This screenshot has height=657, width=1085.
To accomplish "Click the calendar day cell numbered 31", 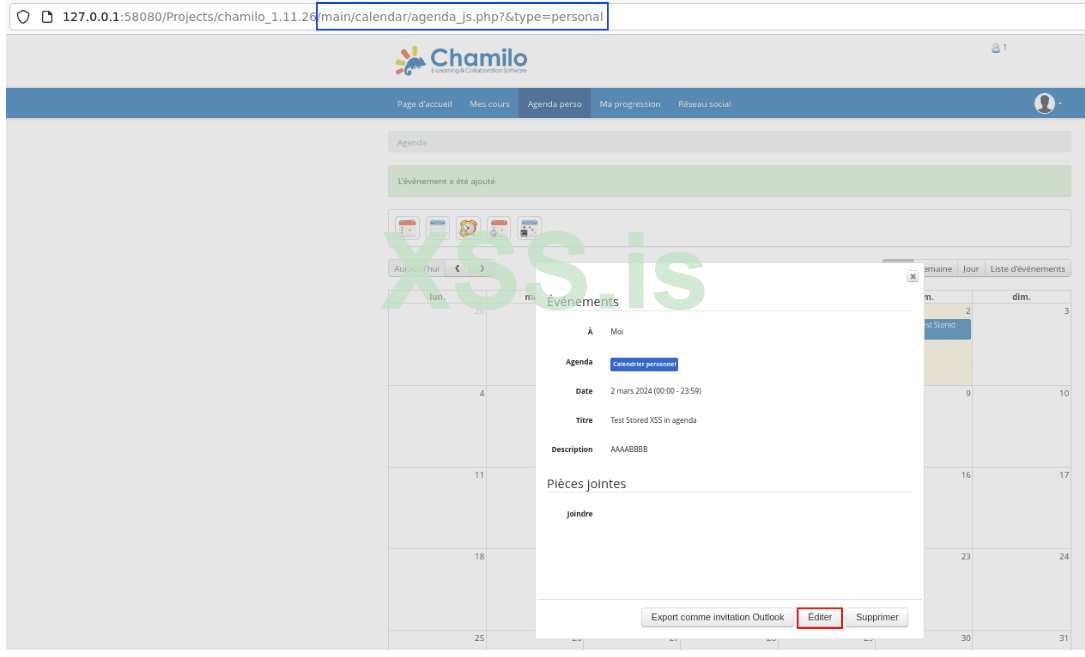I will (x=1021, y=640).
